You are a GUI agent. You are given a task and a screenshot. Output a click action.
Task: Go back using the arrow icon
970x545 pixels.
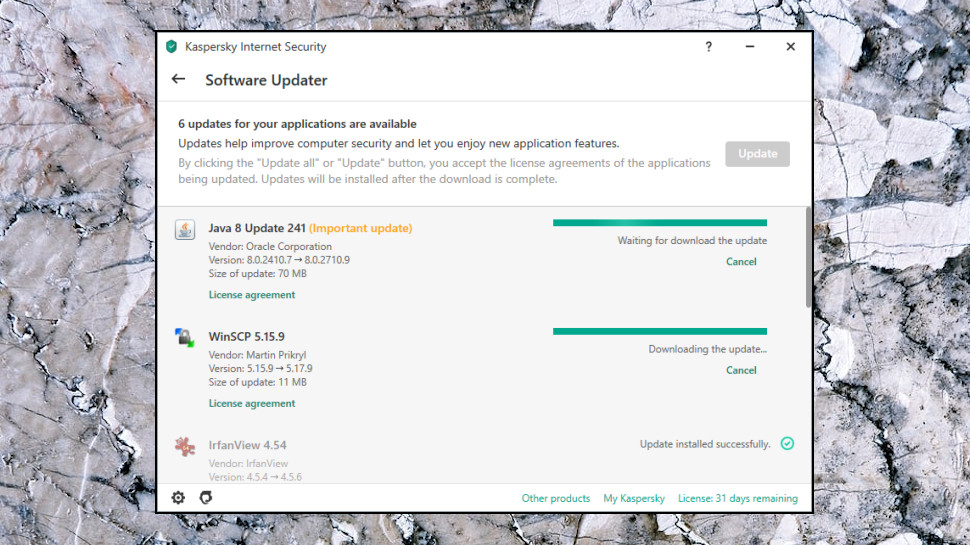[x=178, y=79]
